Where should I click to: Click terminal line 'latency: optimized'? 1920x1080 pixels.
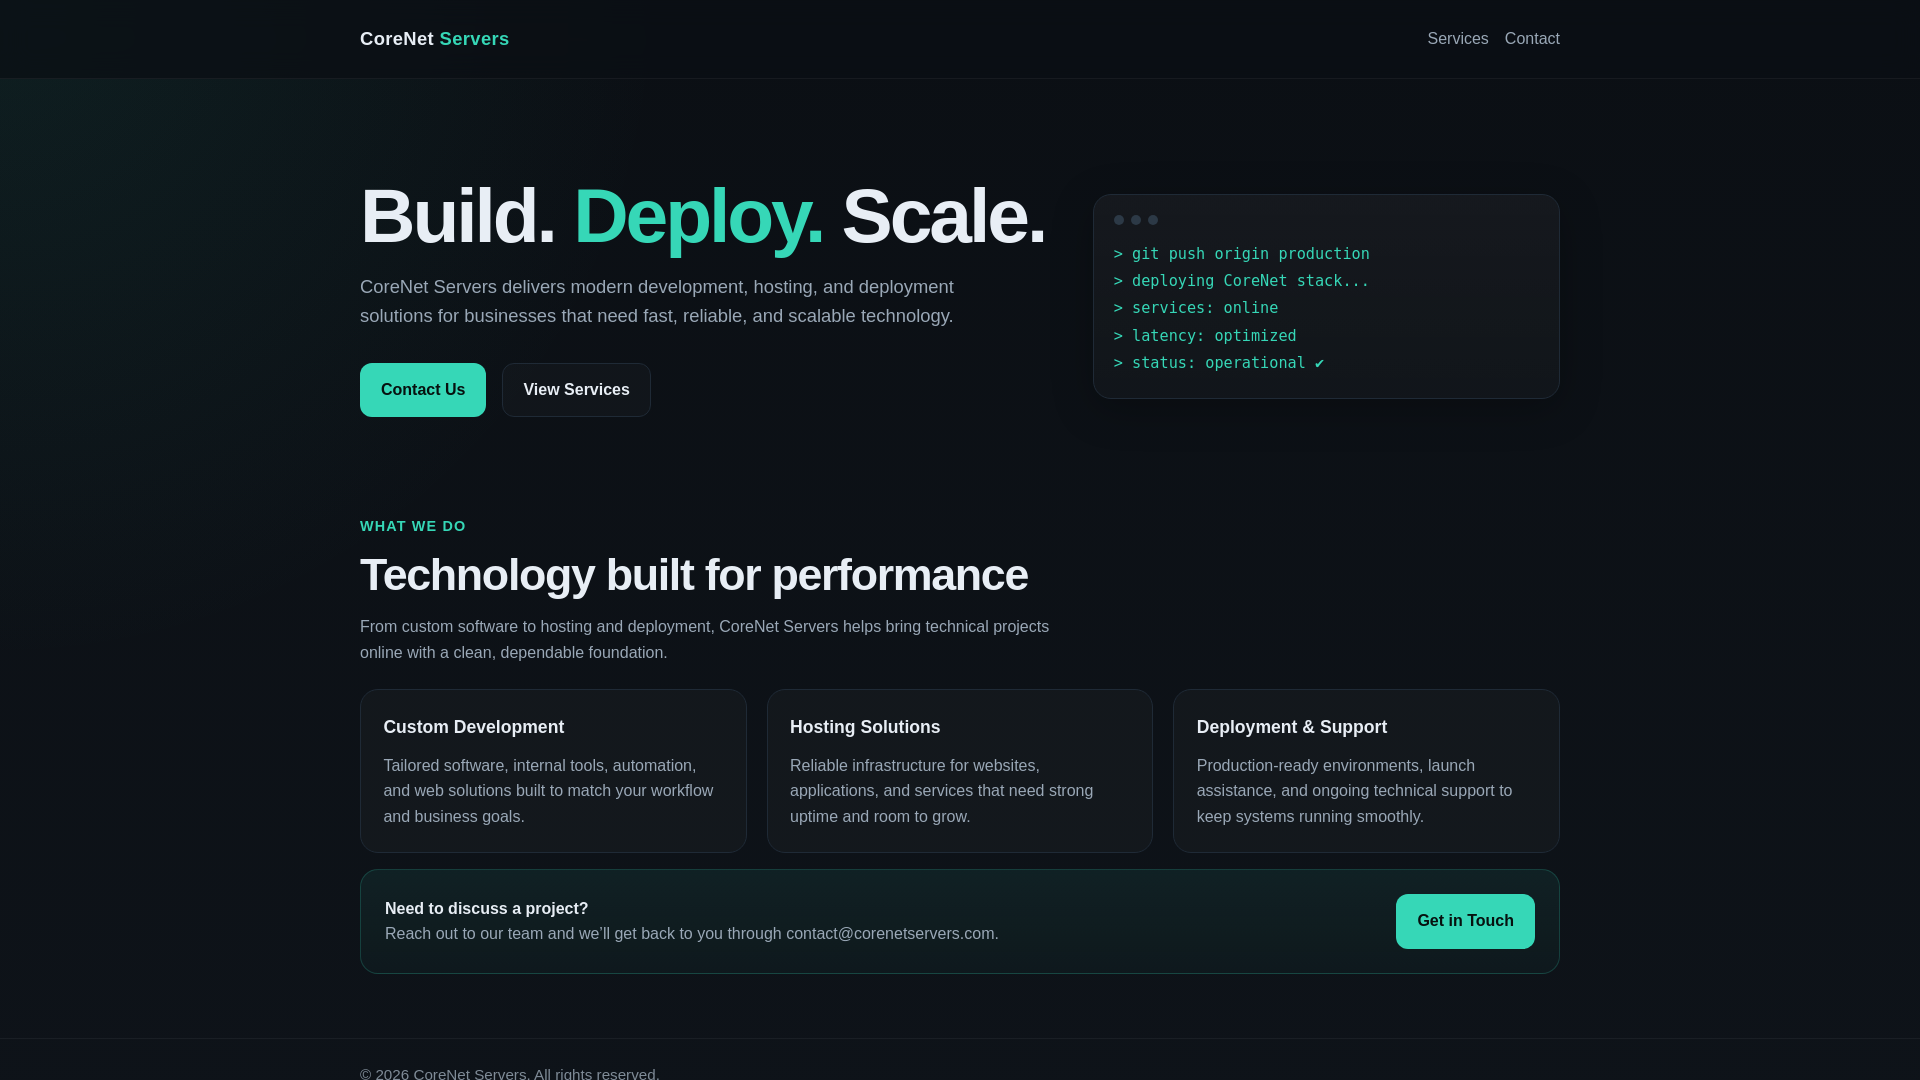1205,336
